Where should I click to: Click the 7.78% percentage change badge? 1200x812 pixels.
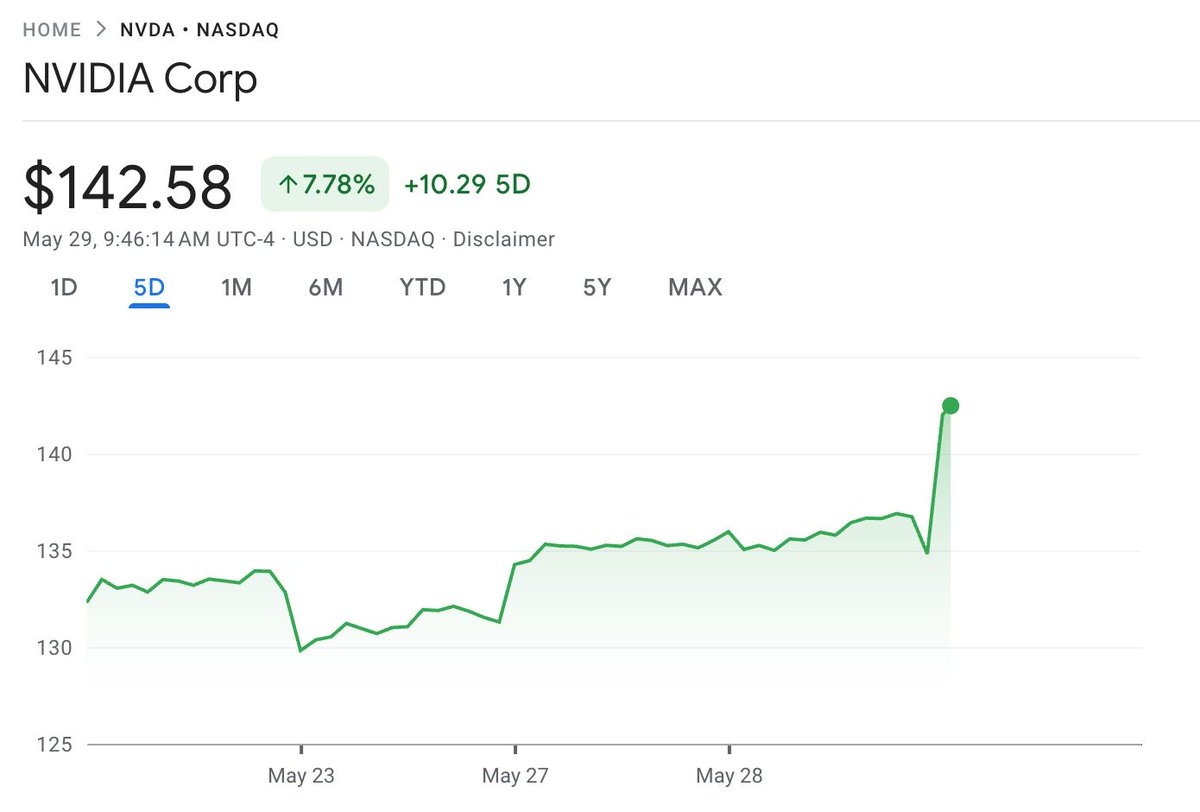pyautogui.click(x=324, y=184)
